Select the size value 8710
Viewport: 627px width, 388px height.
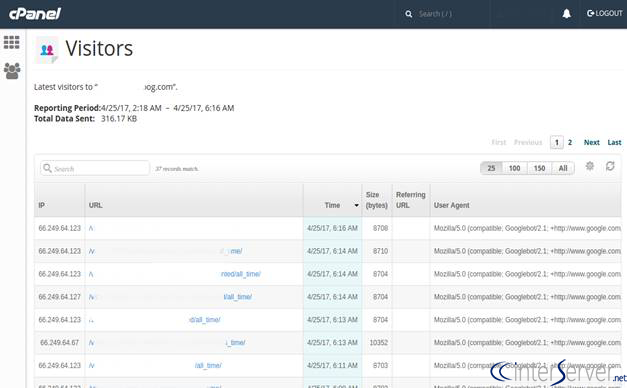(x=380, y=251)
